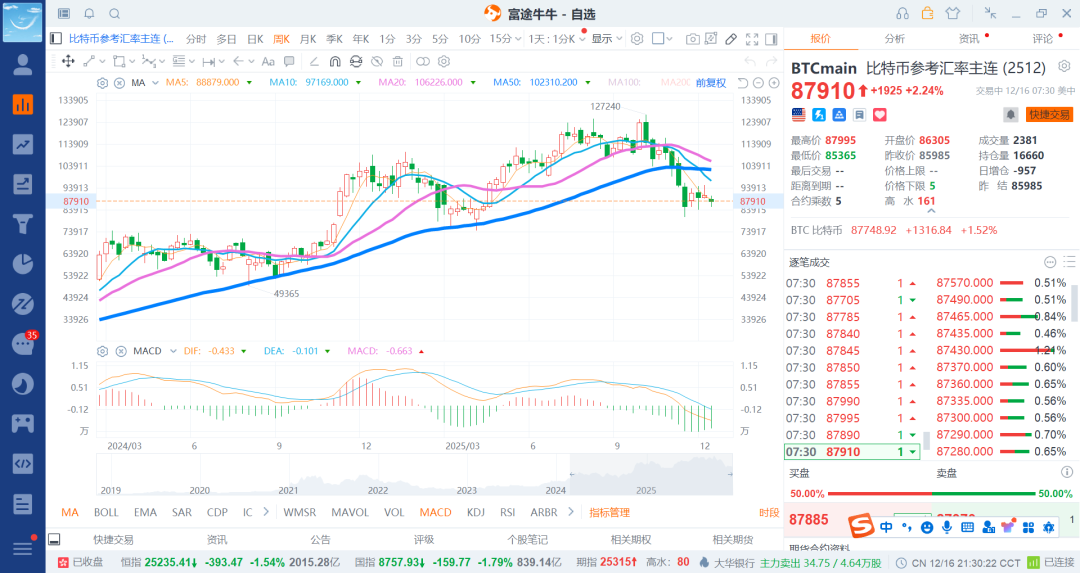Select the 07:30 87910 tick trade row
Screen dimensions: 1080x573
coord(852,452)
